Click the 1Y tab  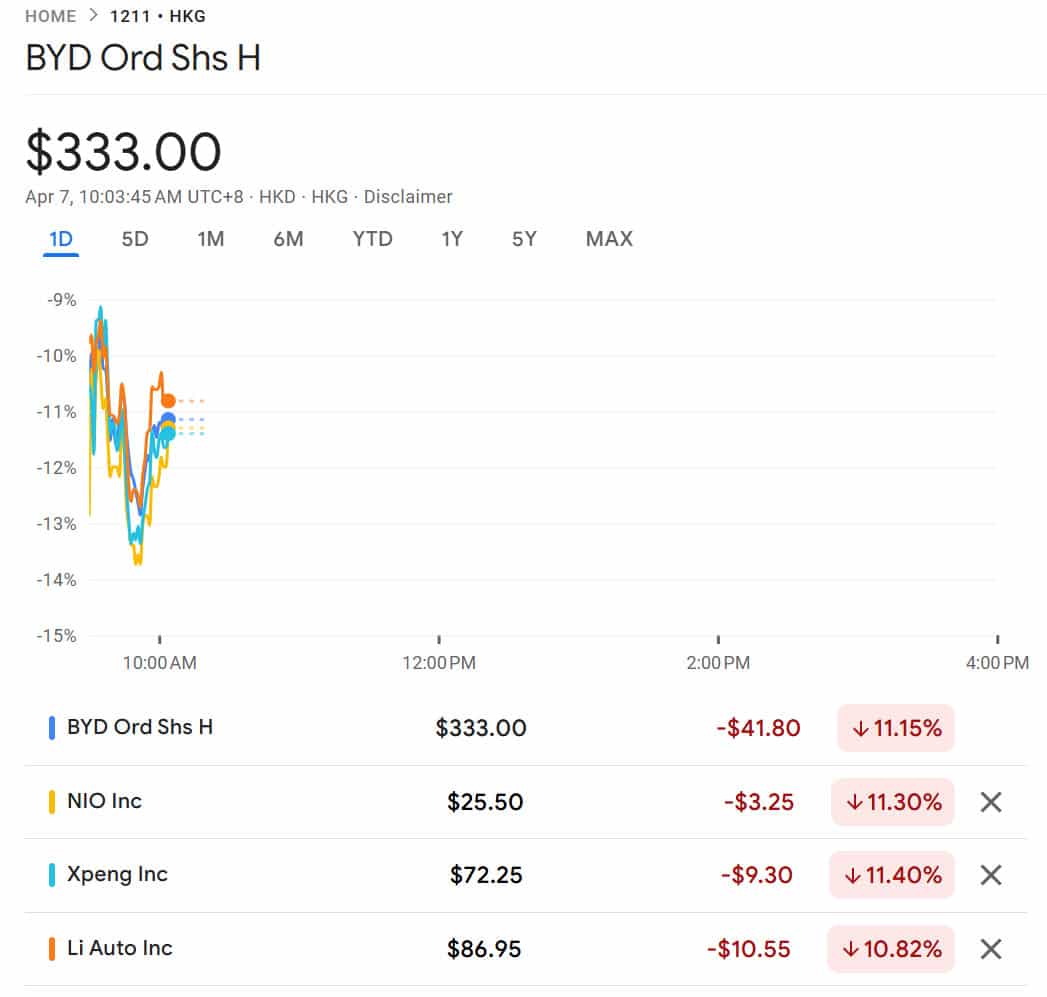(452, 239)
